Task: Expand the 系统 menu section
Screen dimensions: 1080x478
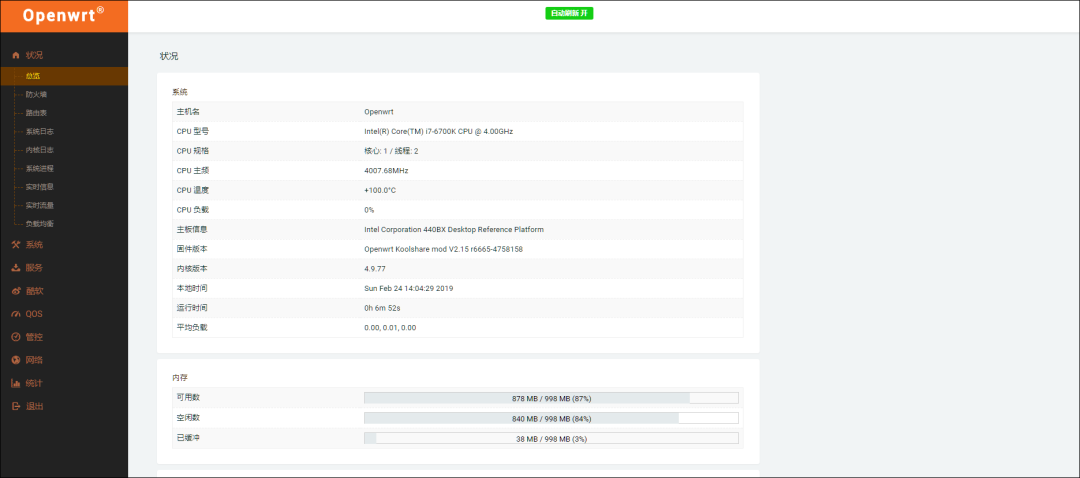Action: [35, 245]
